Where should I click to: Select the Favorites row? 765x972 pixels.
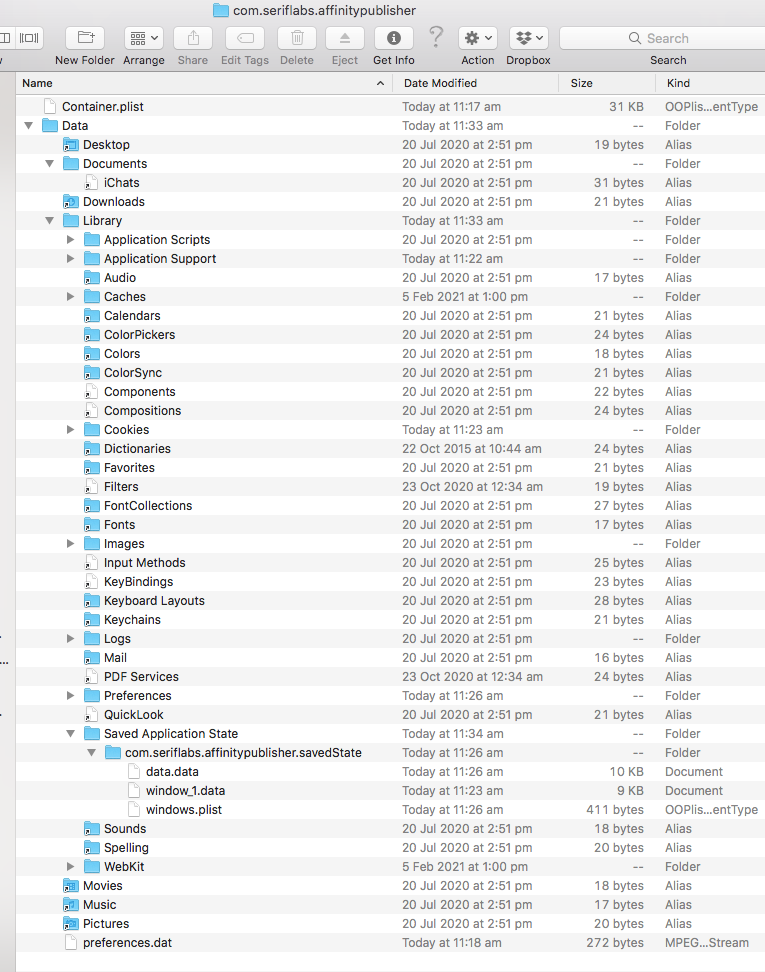pos(391,467)
